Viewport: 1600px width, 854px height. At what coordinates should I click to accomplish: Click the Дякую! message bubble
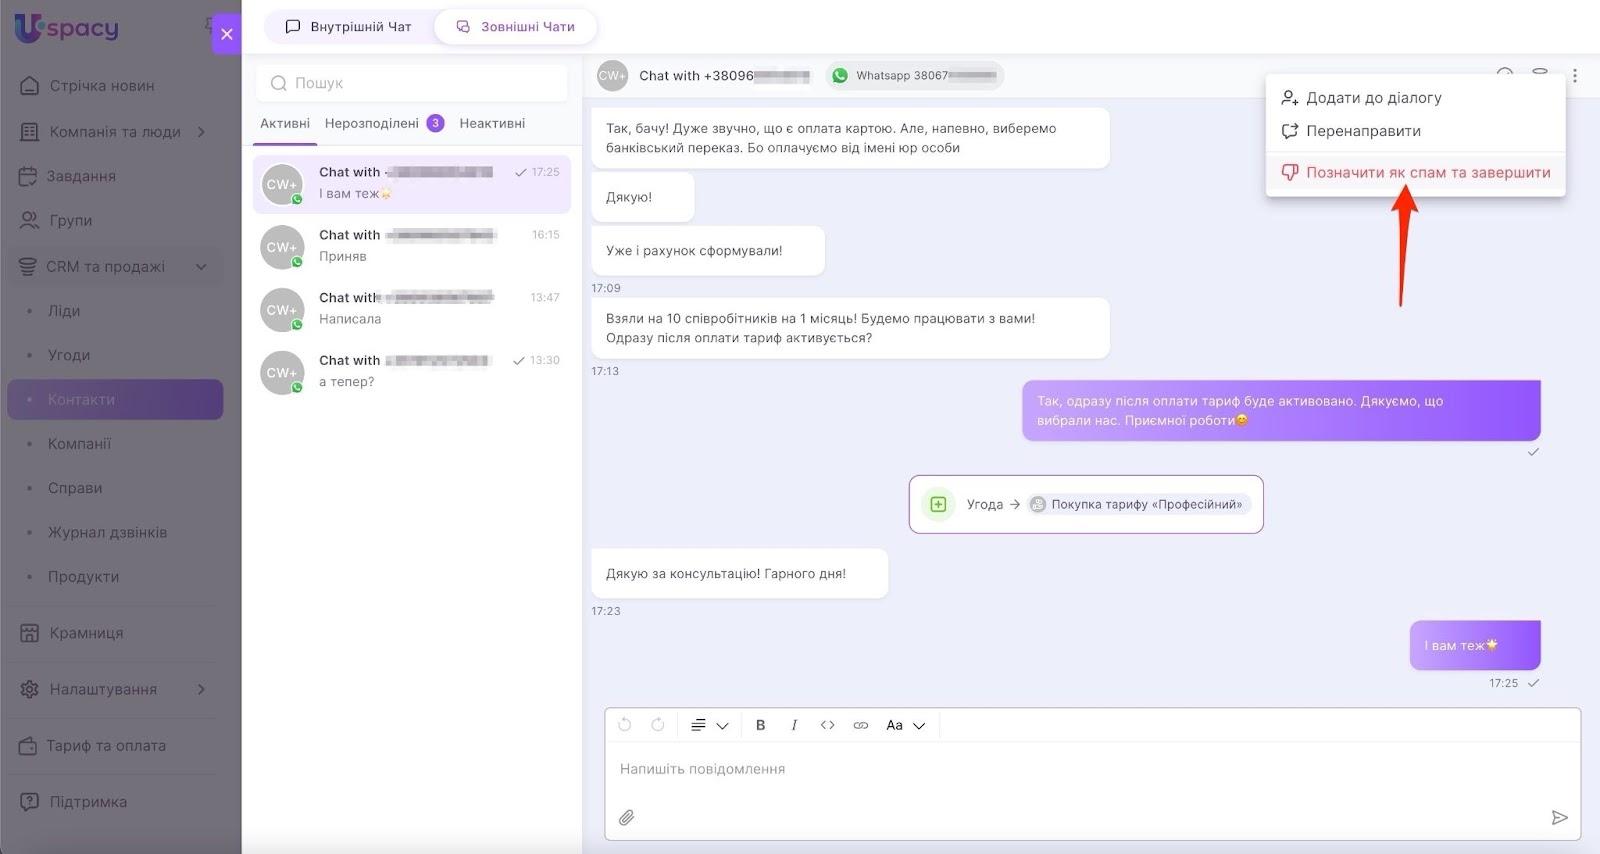pos(643,197)
